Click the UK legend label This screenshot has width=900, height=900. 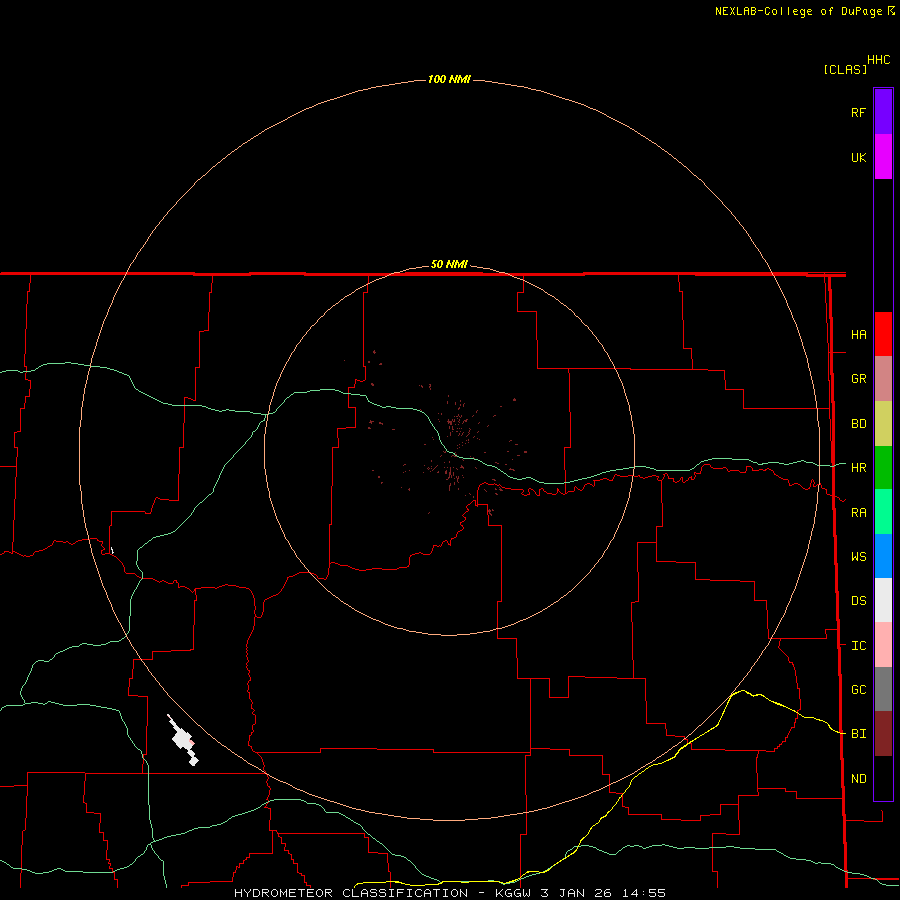coord(858,157)
